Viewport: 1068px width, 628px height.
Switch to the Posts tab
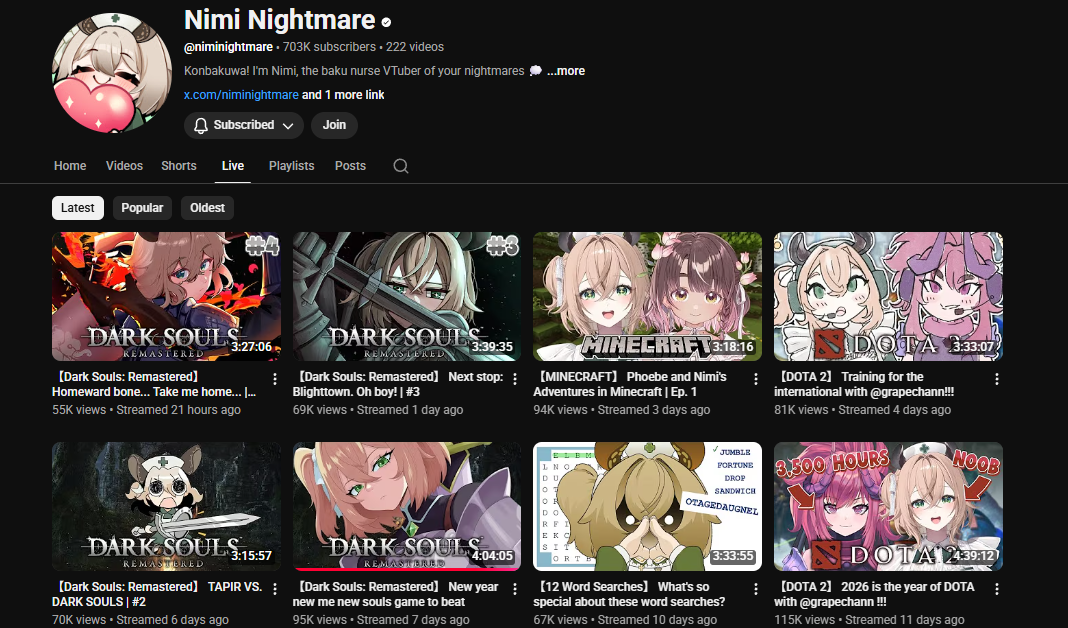pos(350,166)
